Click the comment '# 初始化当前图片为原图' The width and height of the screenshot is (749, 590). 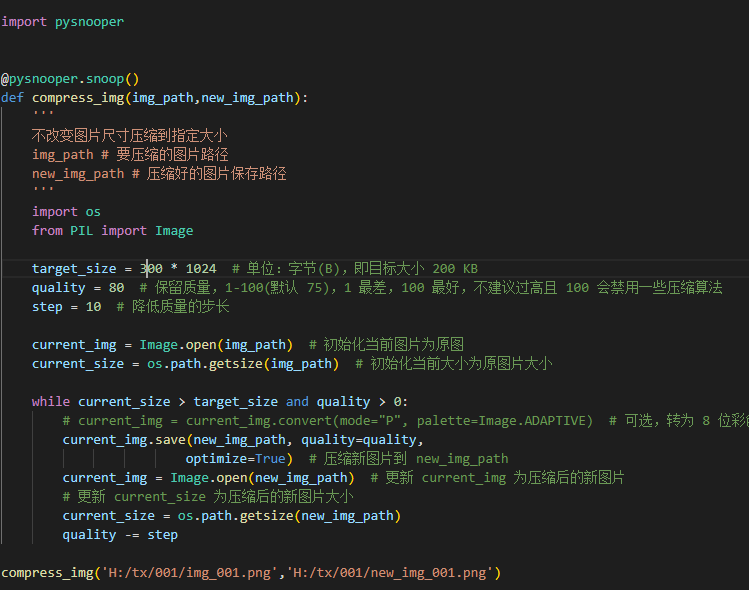pyautogui.click(x=386, y=345)
